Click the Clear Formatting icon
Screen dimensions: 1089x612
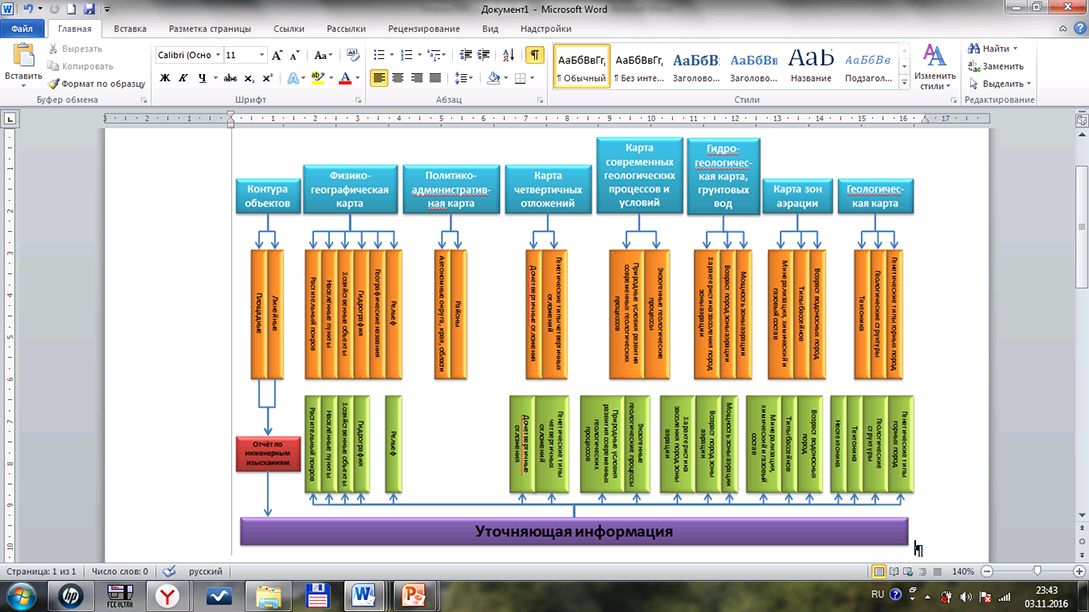pyautogui.click(x=351, y=55)
